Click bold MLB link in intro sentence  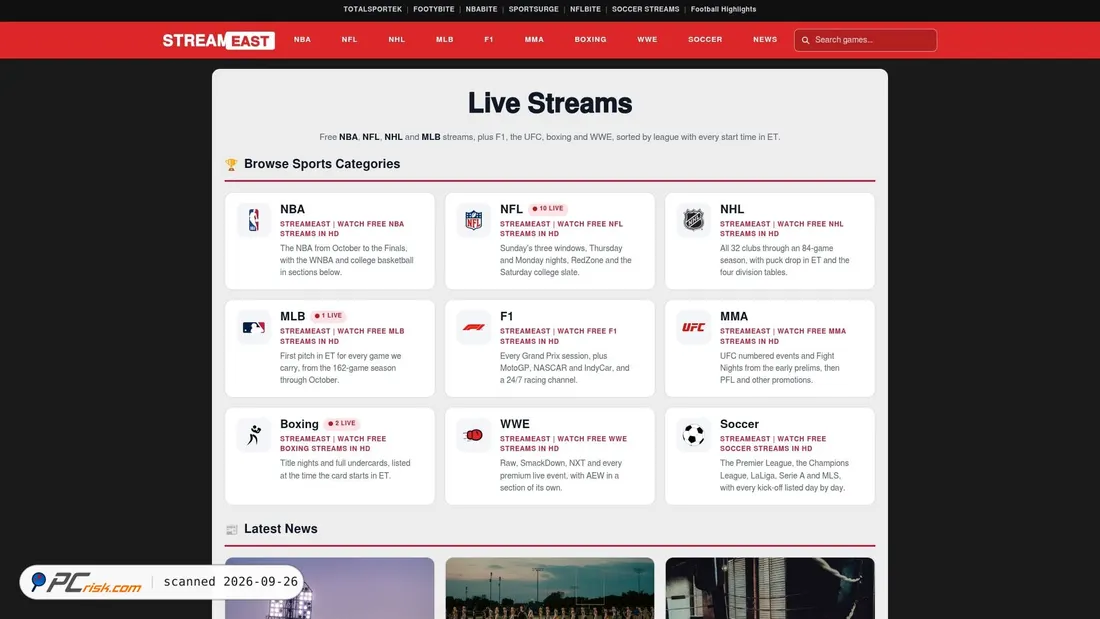431,137
